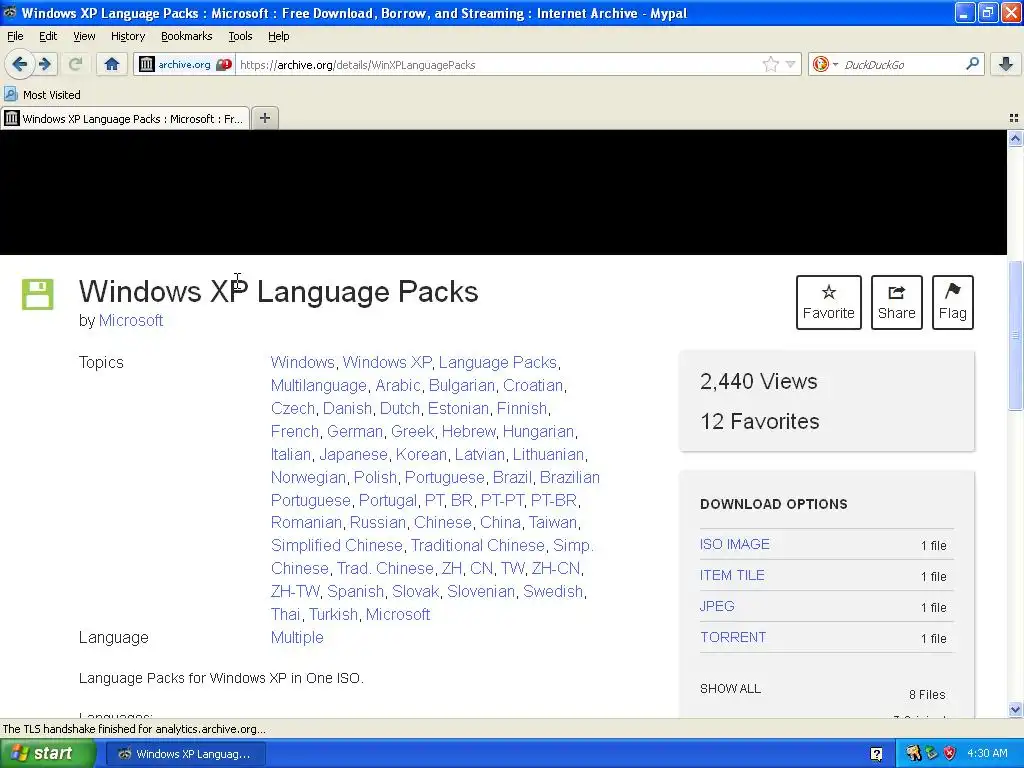Open the ZH-TW topic link
The height and width of the screenshot is (768, 1024).
point(295,591)
